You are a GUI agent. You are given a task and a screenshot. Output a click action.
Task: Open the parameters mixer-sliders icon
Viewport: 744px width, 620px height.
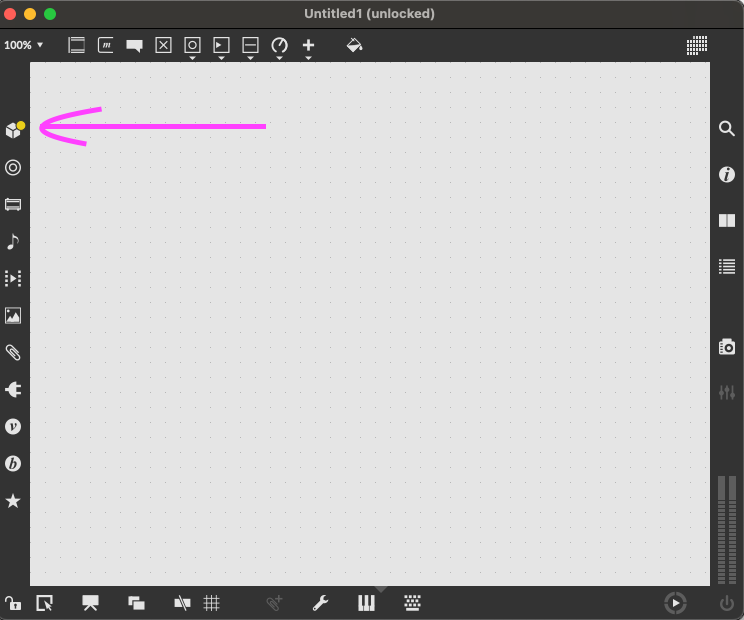coord(726,393)
